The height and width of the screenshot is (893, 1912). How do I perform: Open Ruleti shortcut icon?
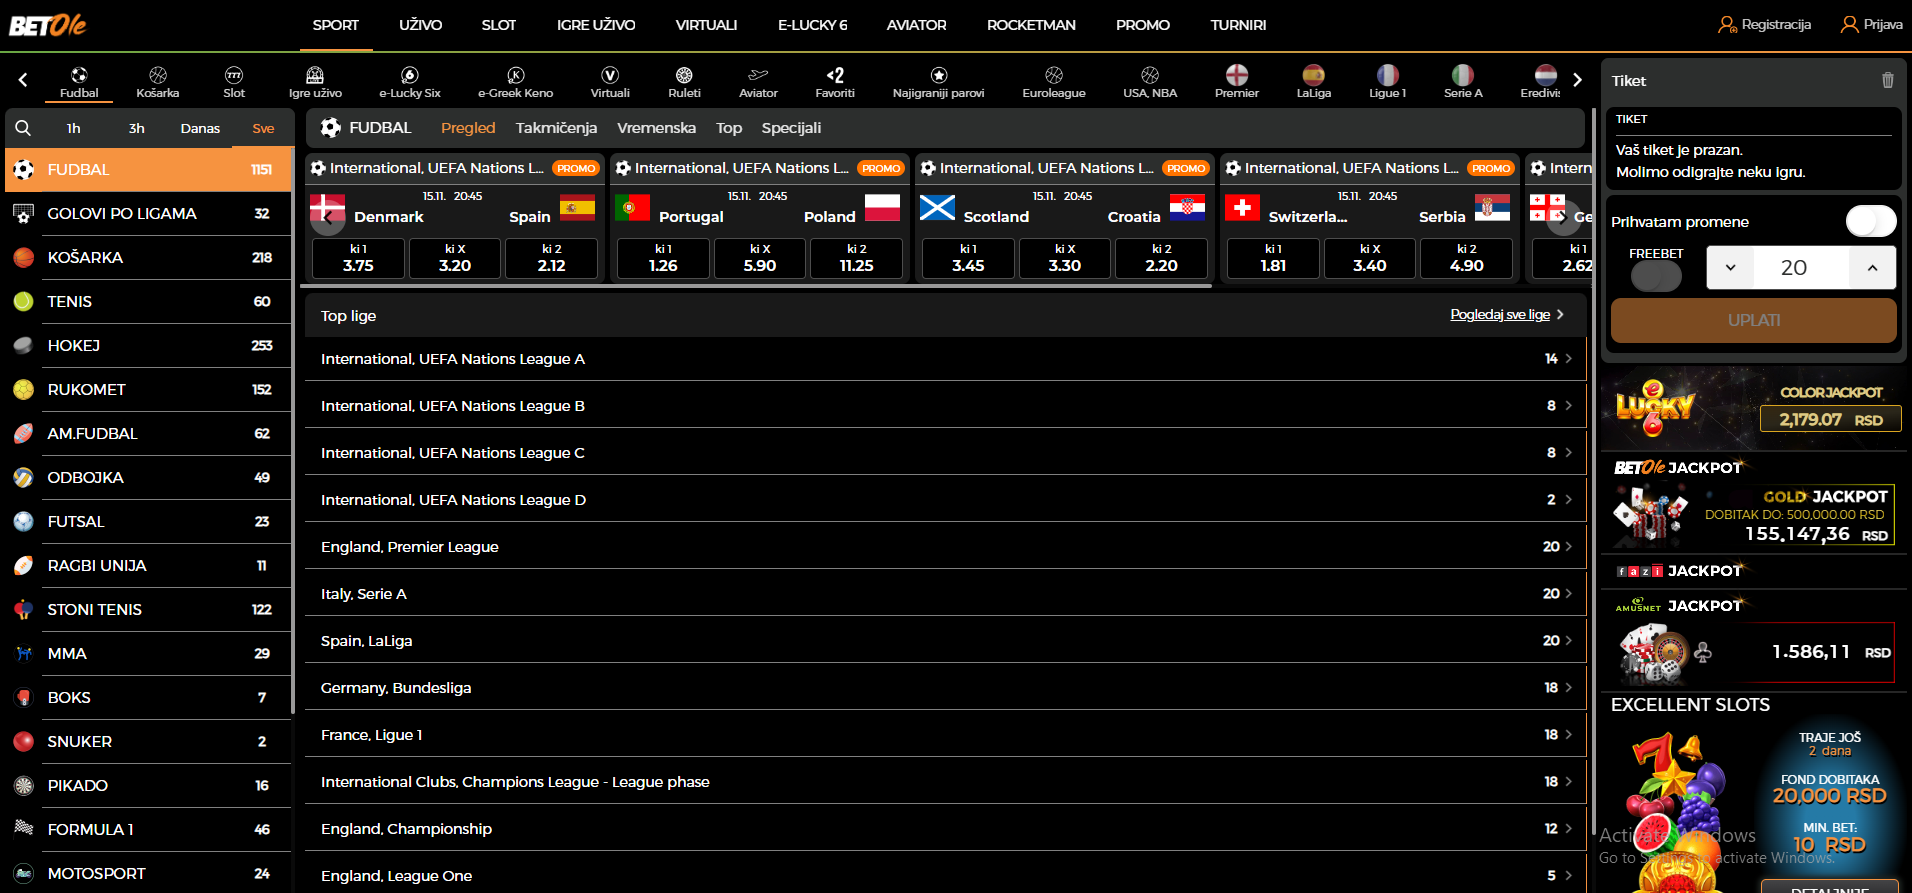[684, 75]
